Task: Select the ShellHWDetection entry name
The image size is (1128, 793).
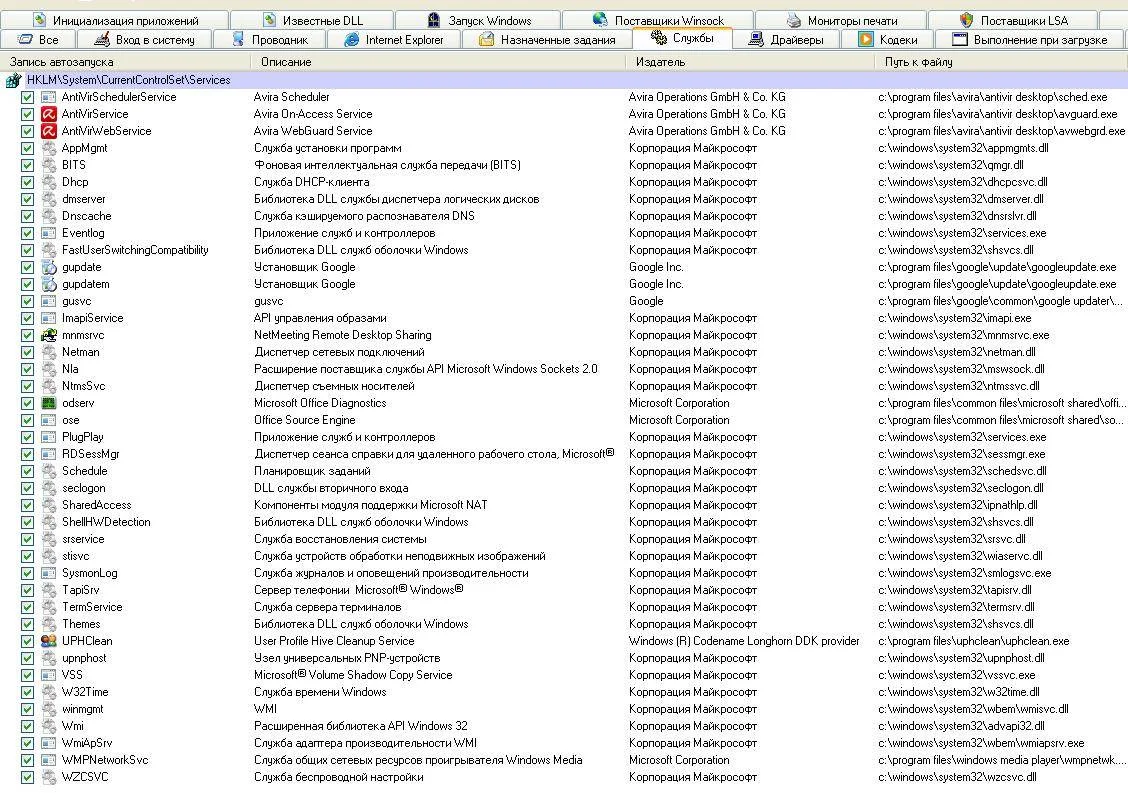Action: pyautogui.click(x=106, y=522)
